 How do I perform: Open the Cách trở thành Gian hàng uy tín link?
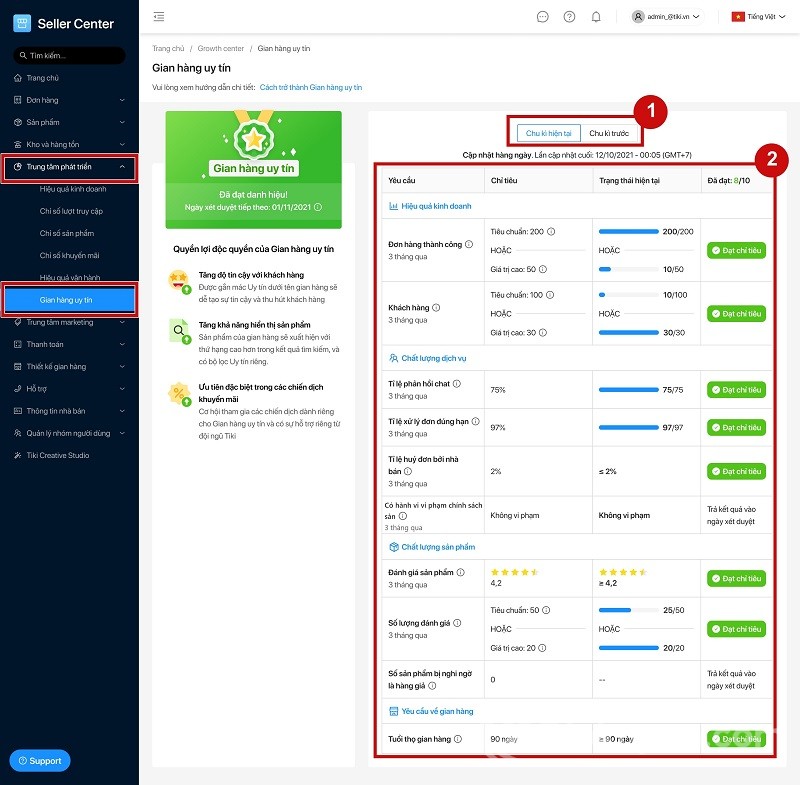point(311,87)
